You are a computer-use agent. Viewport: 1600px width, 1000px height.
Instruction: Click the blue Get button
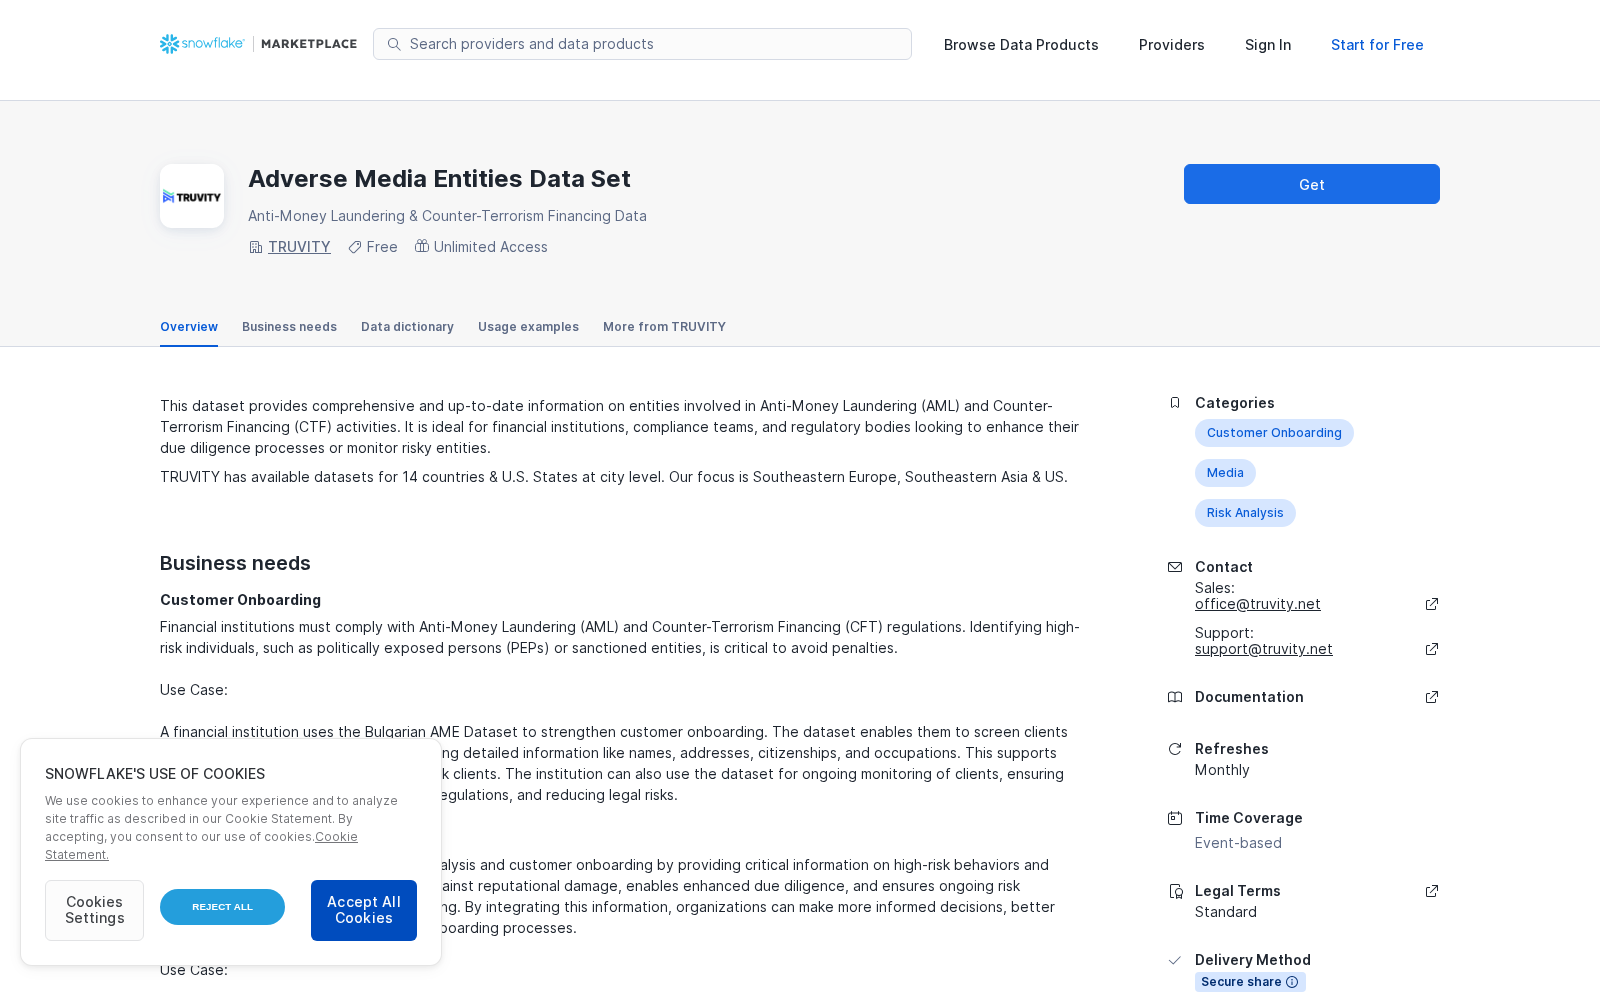pyautogui.click(x=1312, y=184)
